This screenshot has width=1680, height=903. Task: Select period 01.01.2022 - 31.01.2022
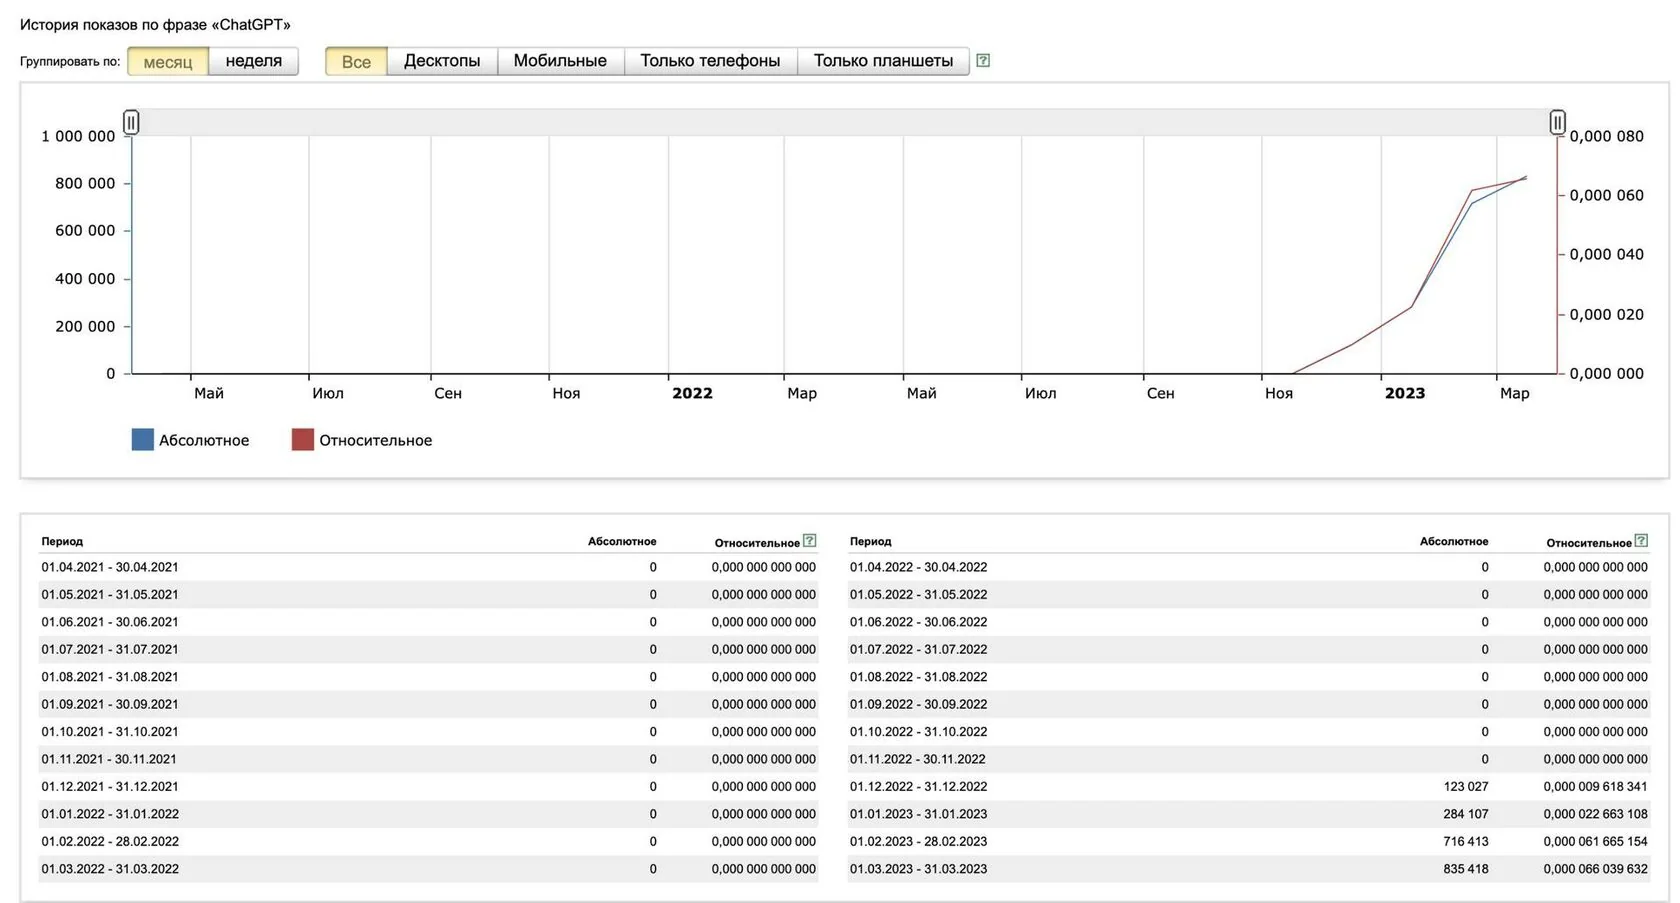pos(110,814)
